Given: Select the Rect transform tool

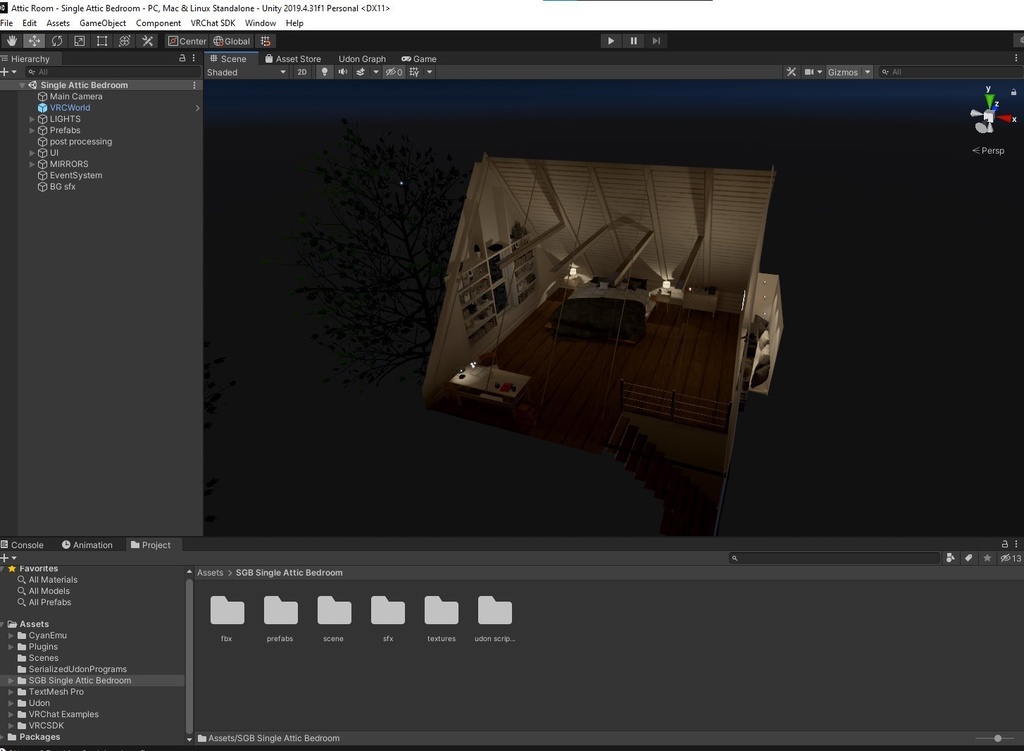Looking at the screenshot, I should pyautogui.click(x=102, y=40).
